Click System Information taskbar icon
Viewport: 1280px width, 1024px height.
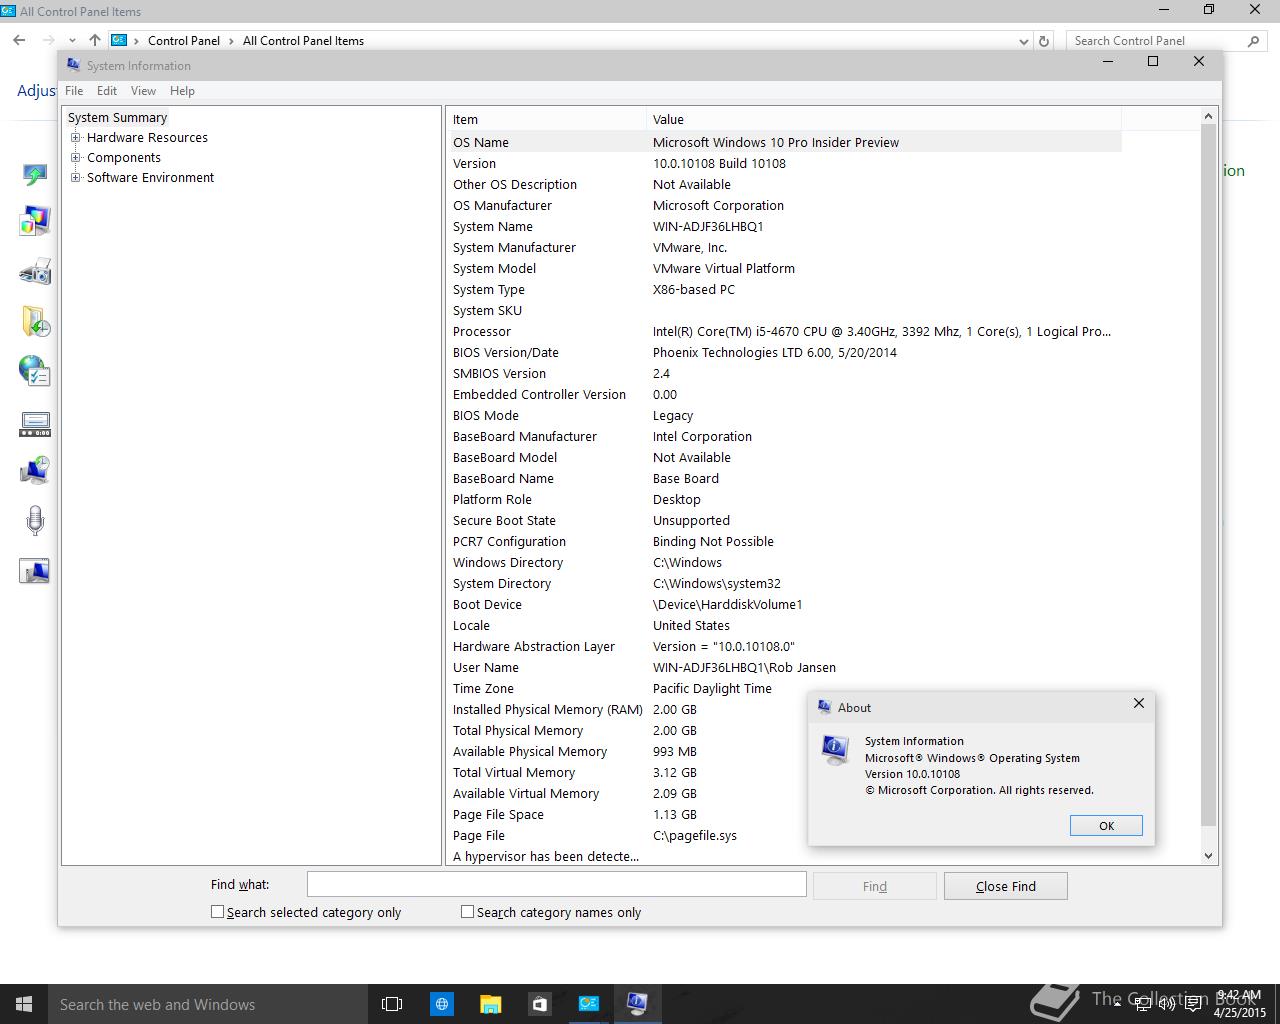click(637, 1004)
